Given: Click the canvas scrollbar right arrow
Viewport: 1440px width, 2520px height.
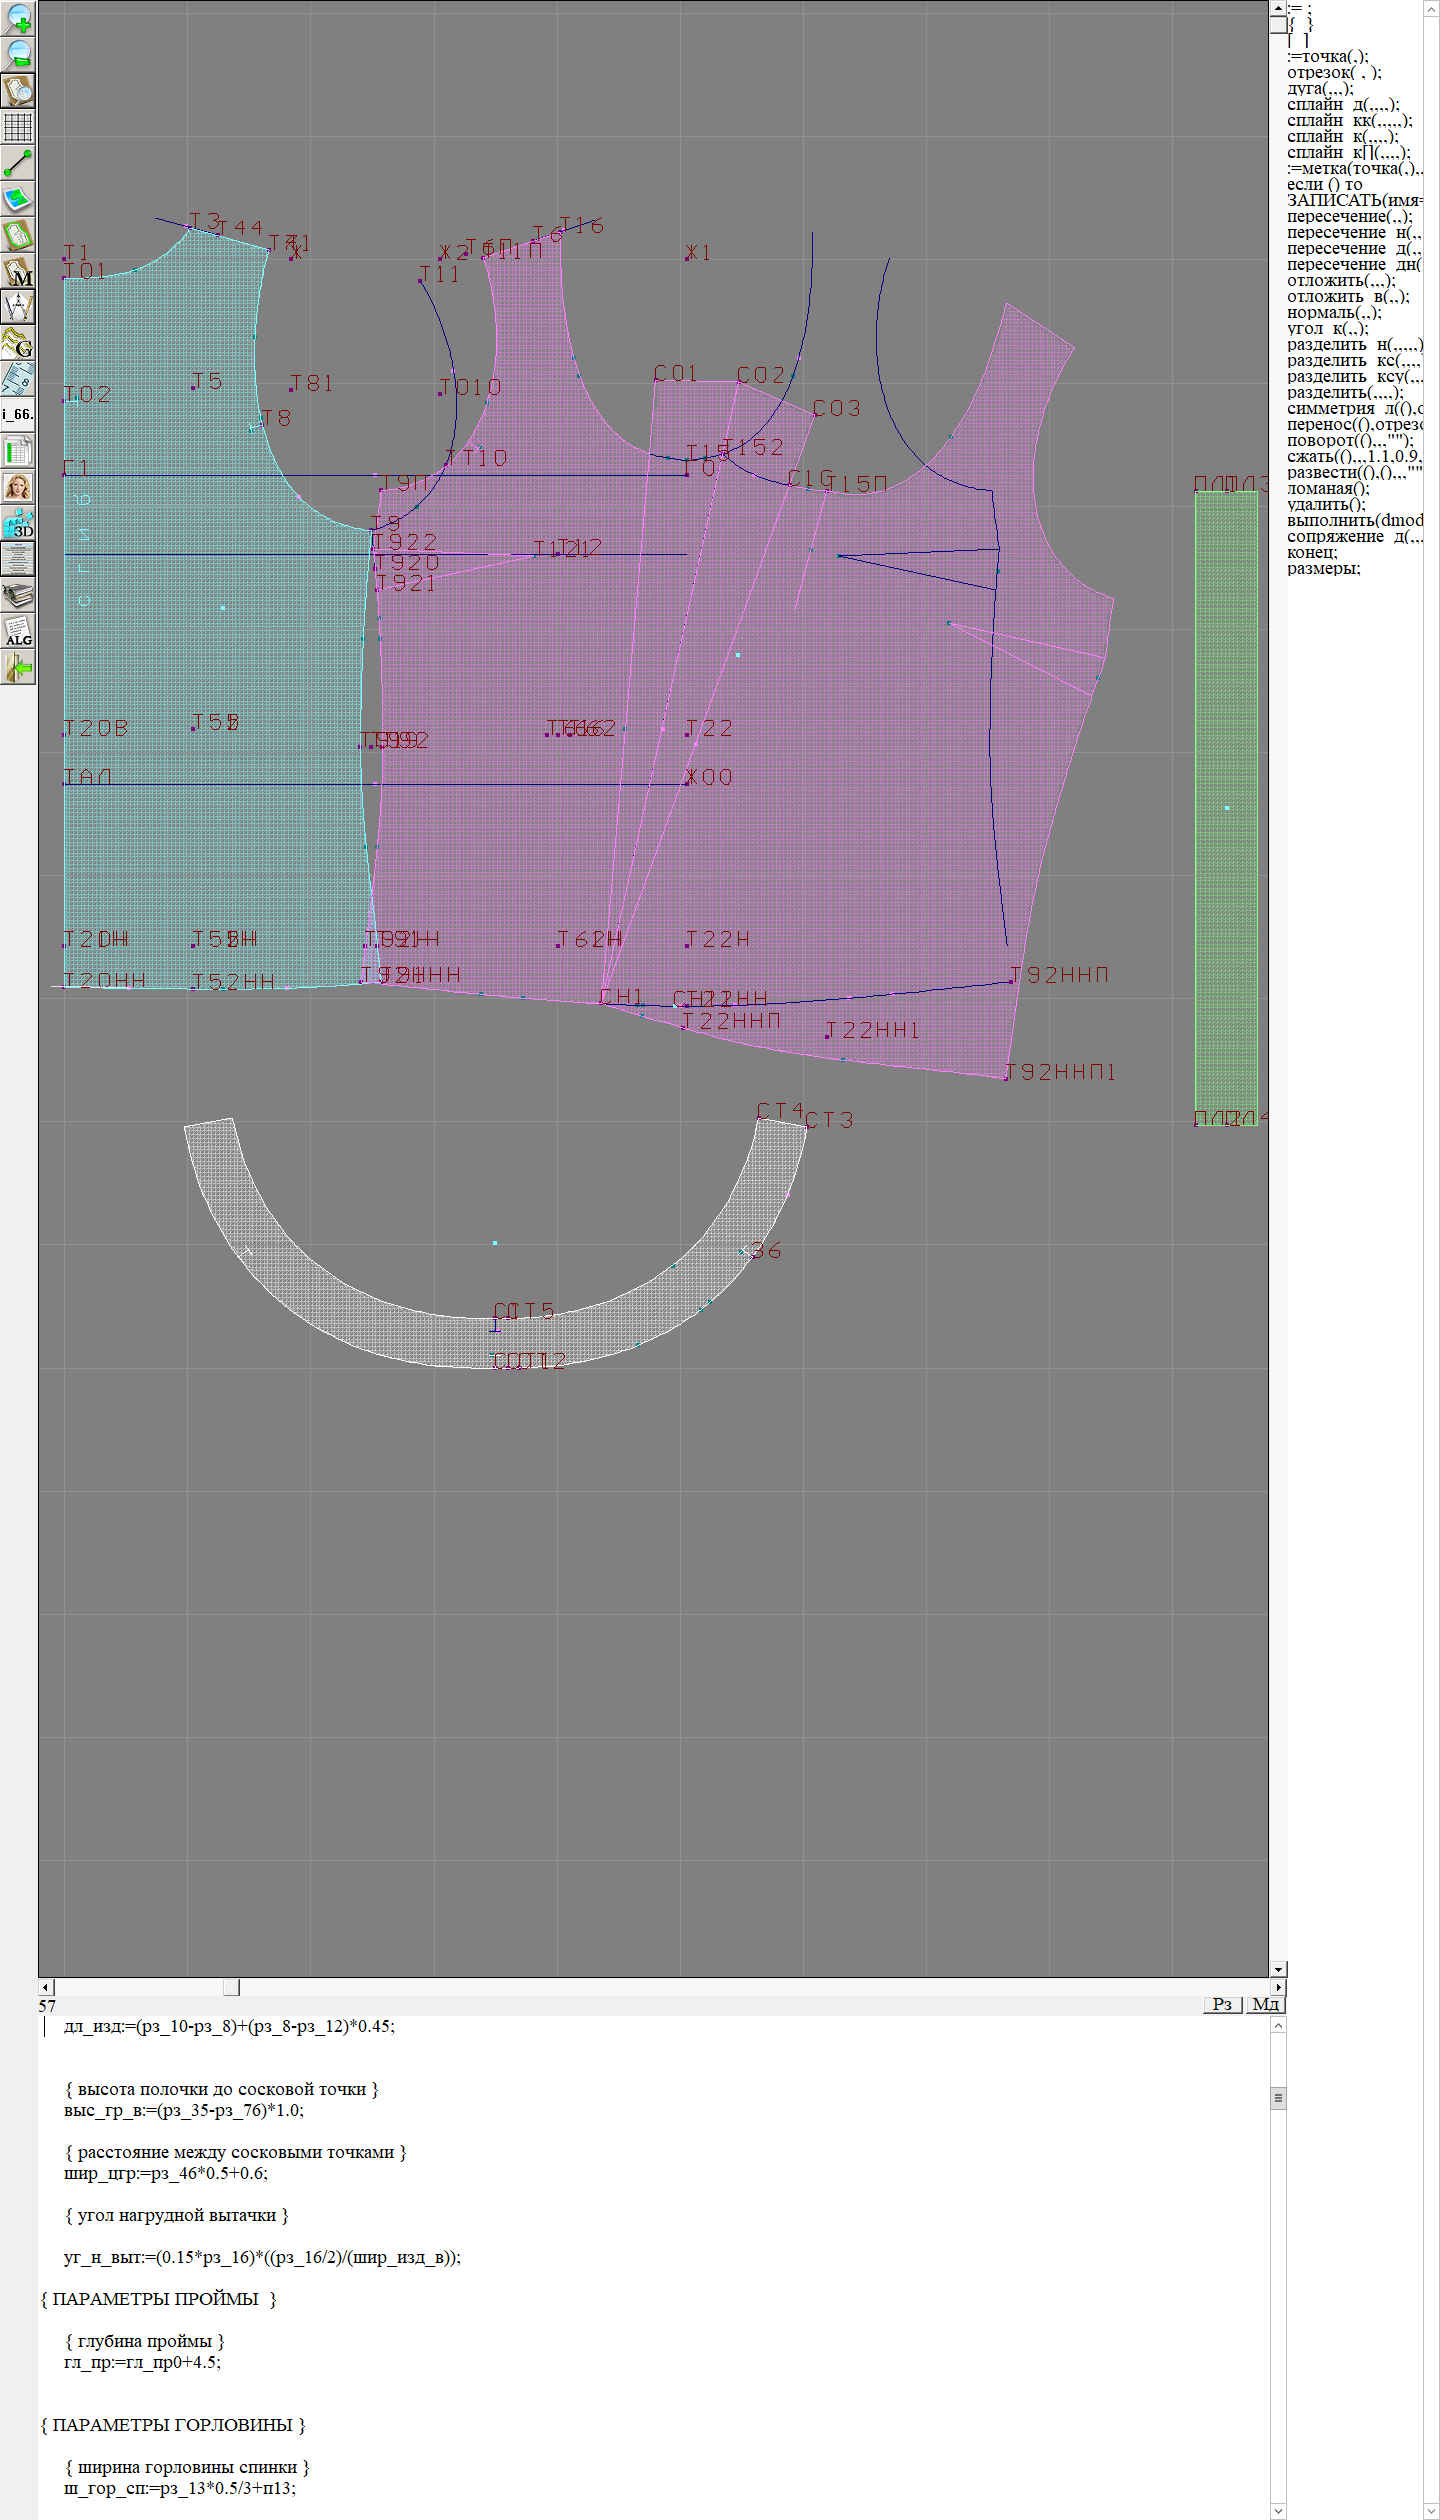Looking at the screenshot, I should point(1278,1987).
